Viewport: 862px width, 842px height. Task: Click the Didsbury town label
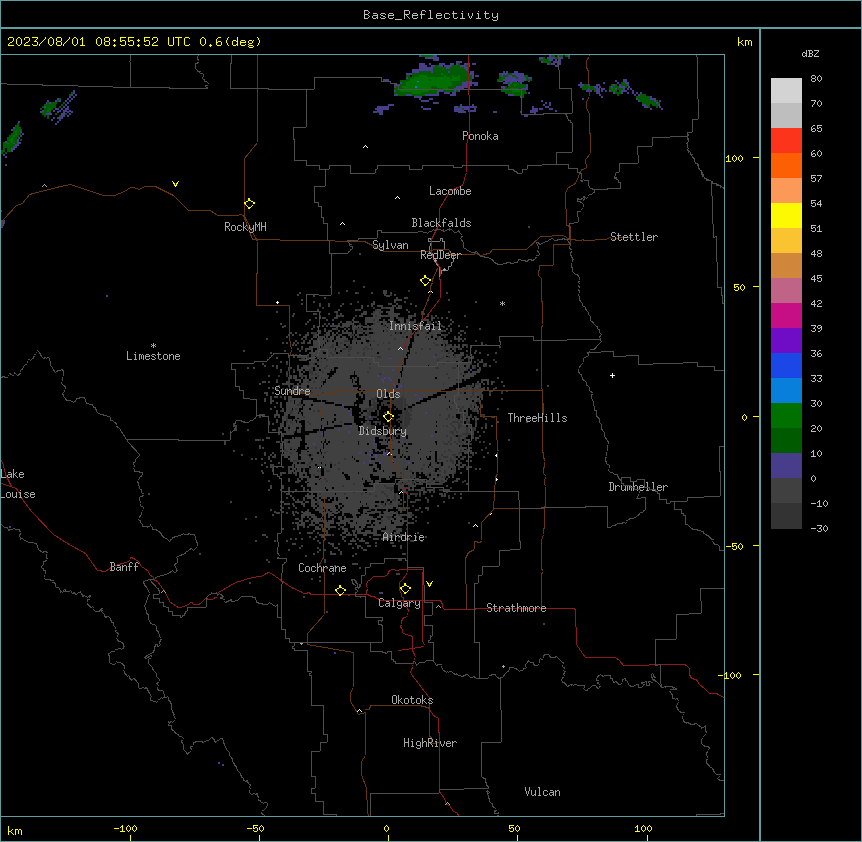coord(383,431)
